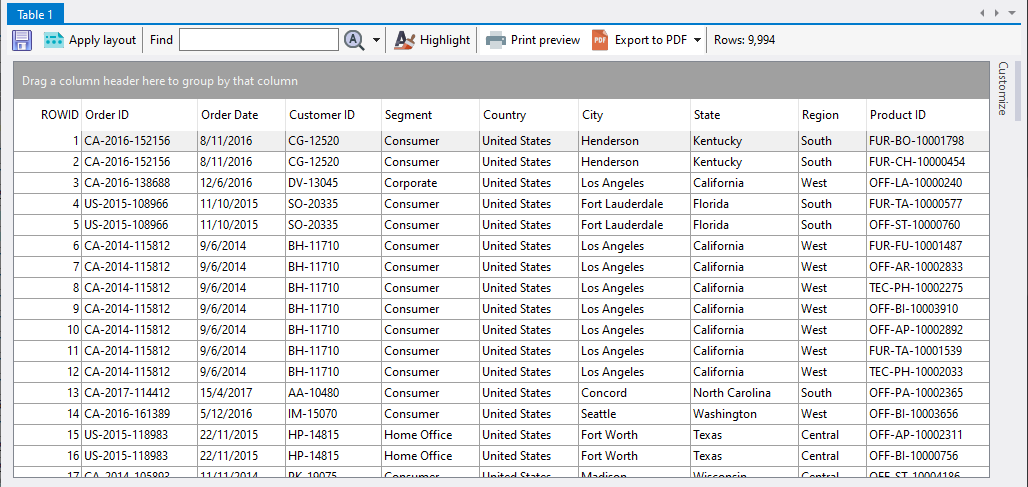Image resolution: width=1028 pixels, height=487 pixels.
Task: Click the save disk icon
Action: 22,40
